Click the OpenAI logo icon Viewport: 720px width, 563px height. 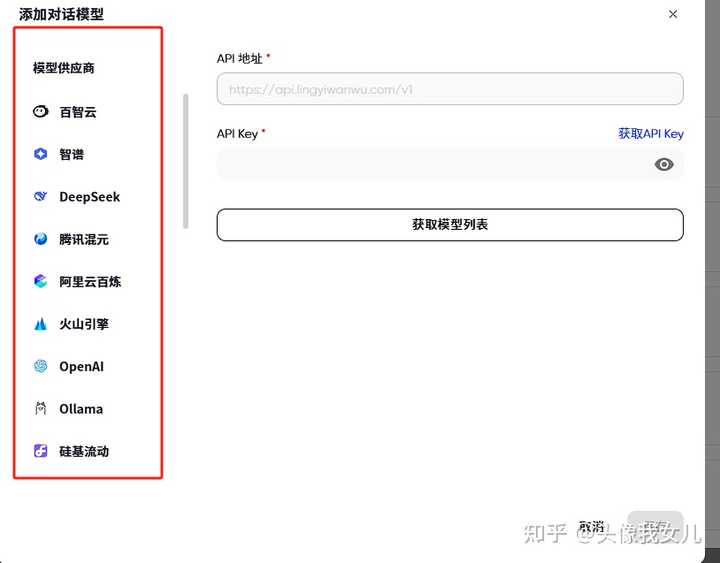(x=41, y=366)
